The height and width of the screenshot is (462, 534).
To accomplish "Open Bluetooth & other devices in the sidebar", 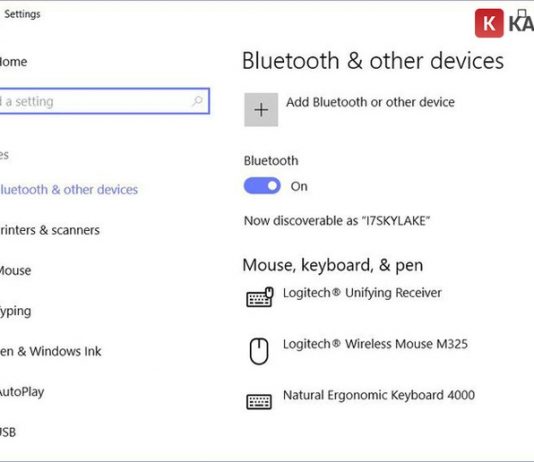I will (x=69, y=190).
